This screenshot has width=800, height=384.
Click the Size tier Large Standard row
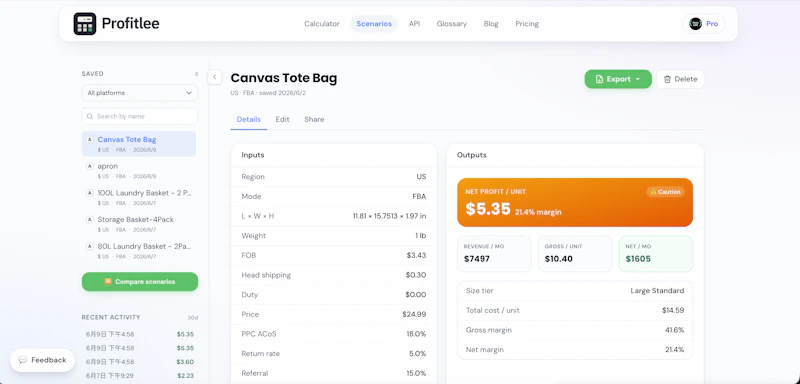click(575, 291)
